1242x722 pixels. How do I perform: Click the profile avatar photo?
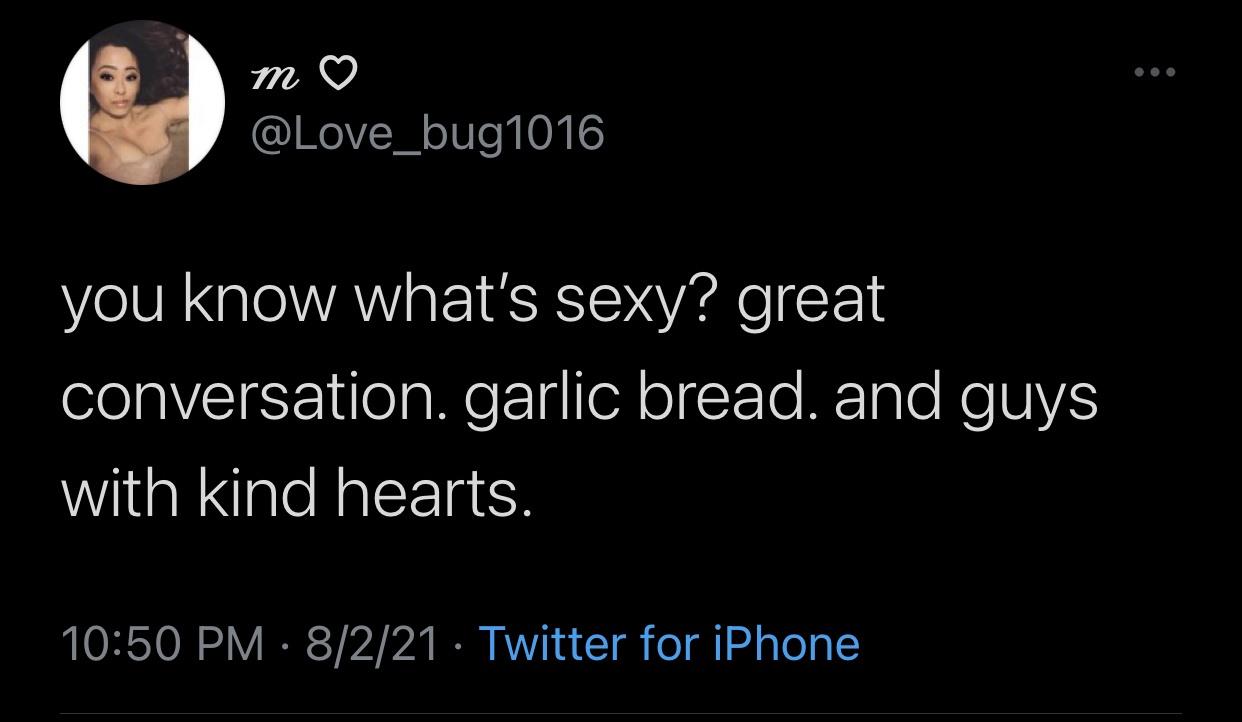143,103
